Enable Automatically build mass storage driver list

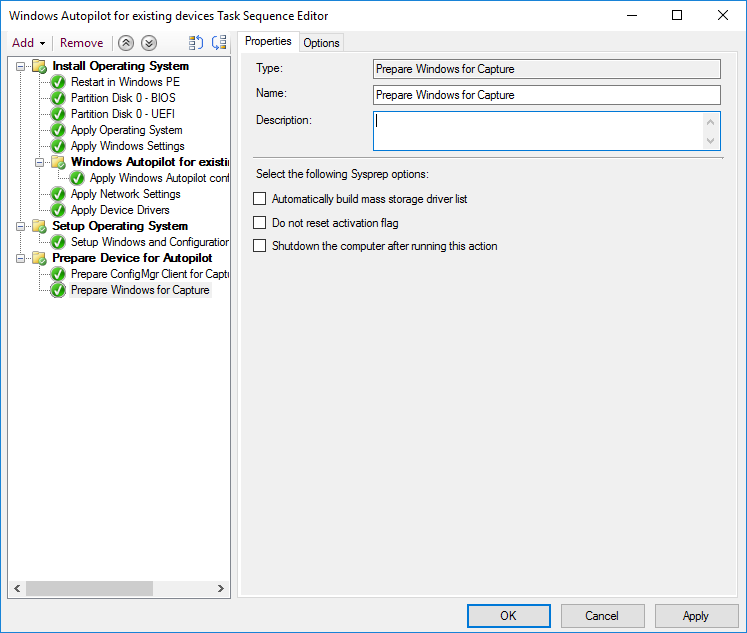(x=259, y=199)
